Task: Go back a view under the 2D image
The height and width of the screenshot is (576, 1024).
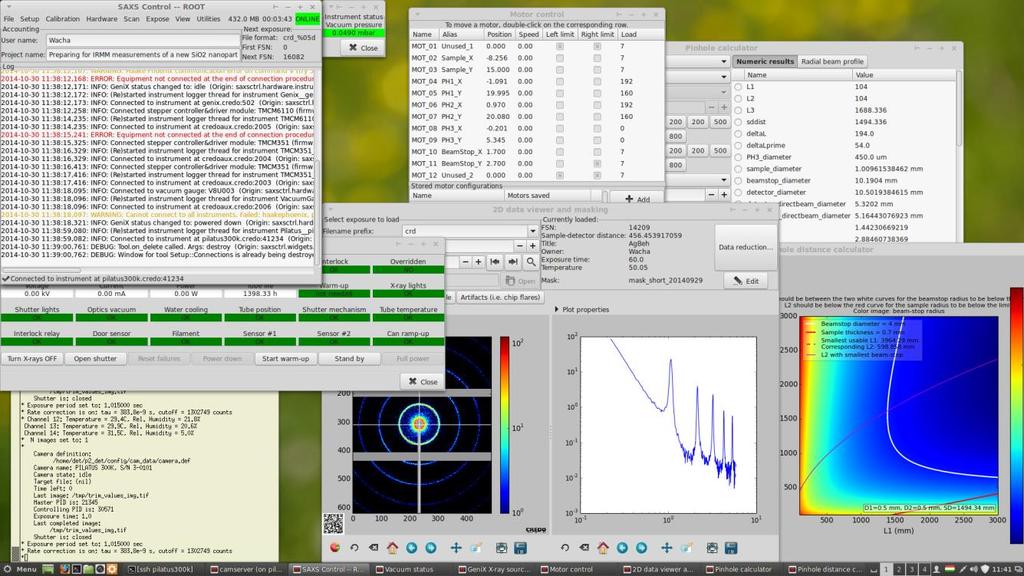Action: point(411,548)
